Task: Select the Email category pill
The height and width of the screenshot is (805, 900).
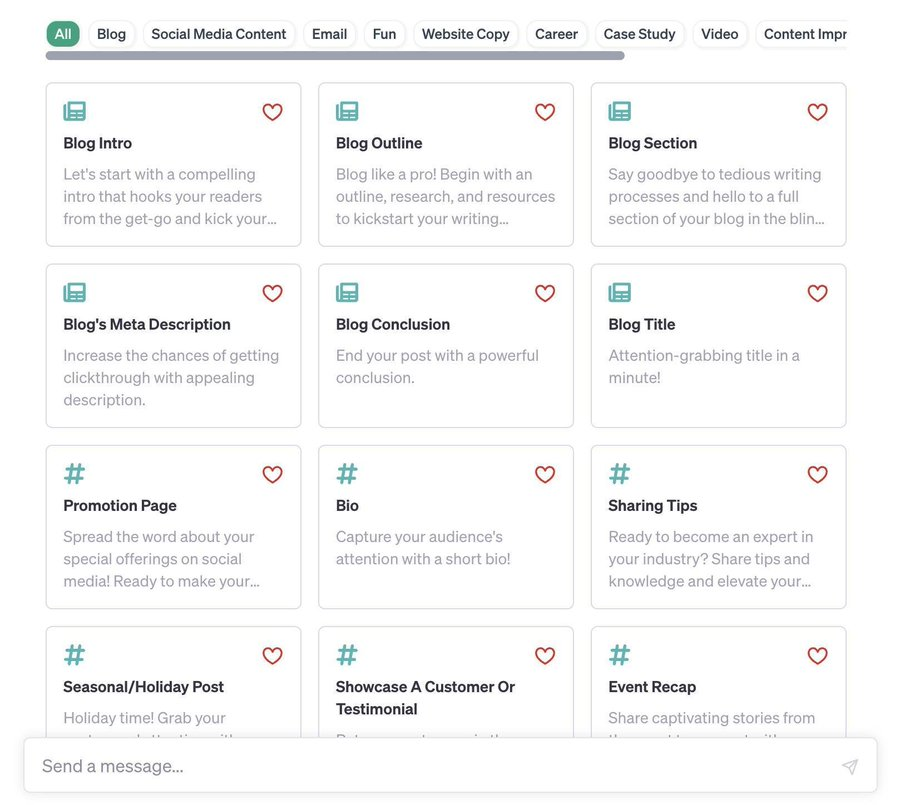Action: pos(329,34)
